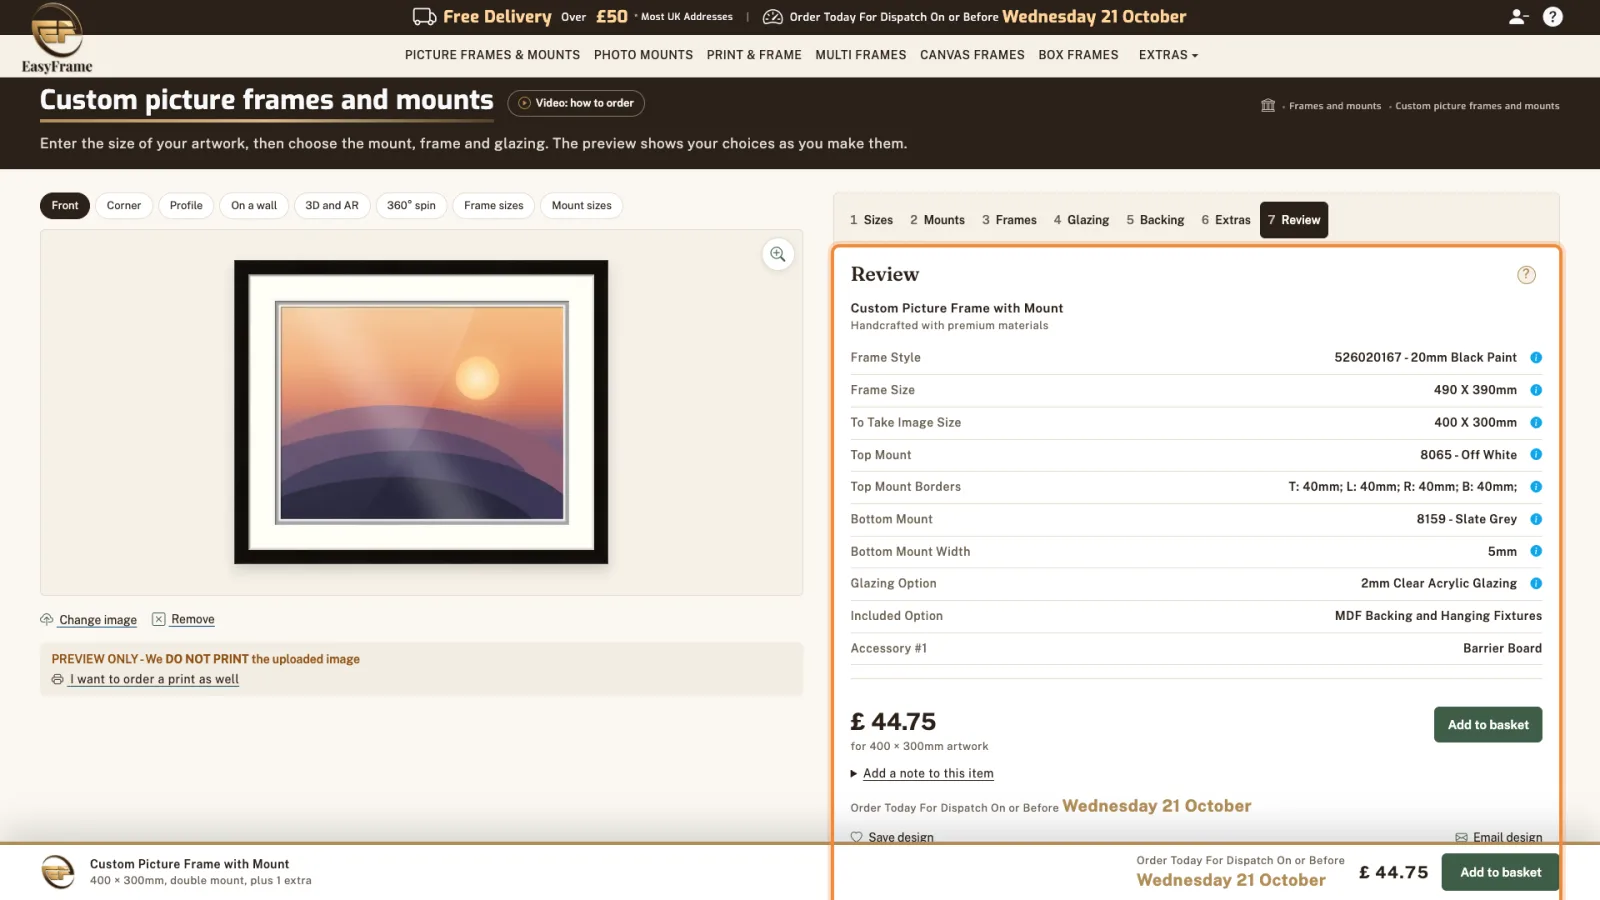Expand the EXTRAS dropdown menu

point(1168,55)
